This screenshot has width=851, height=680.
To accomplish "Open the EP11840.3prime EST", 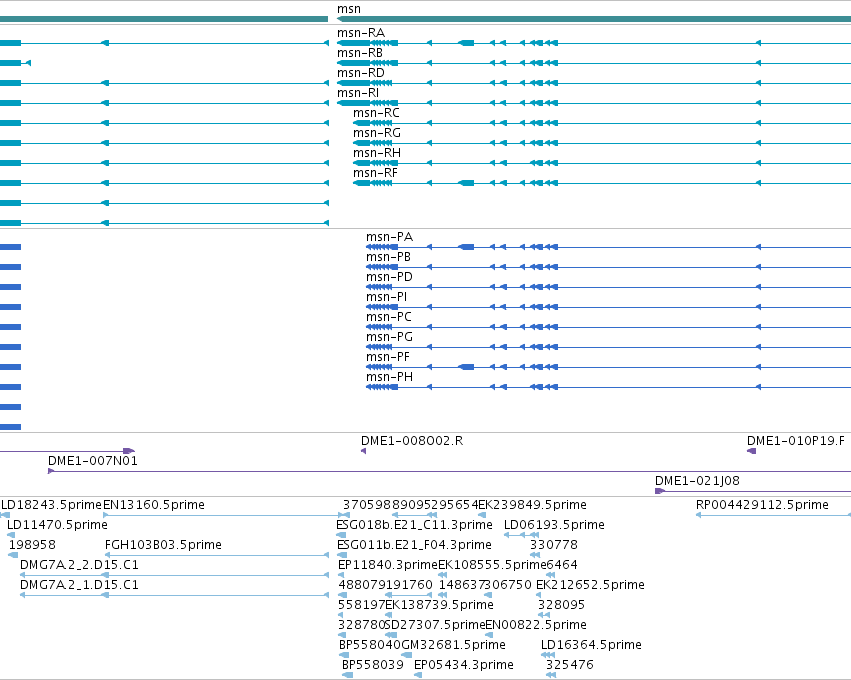I will [388, 566].
